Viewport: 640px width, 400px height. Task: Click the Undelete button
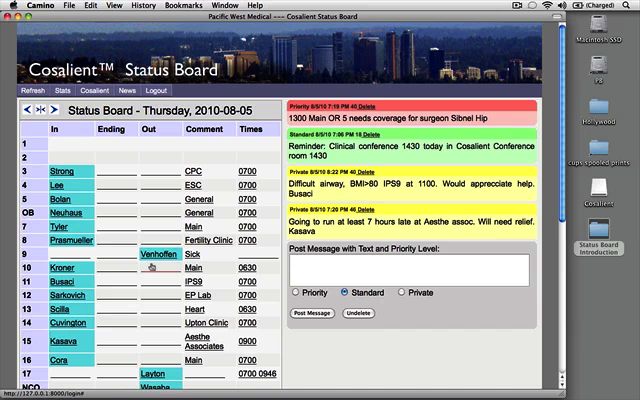click(358, 313)
